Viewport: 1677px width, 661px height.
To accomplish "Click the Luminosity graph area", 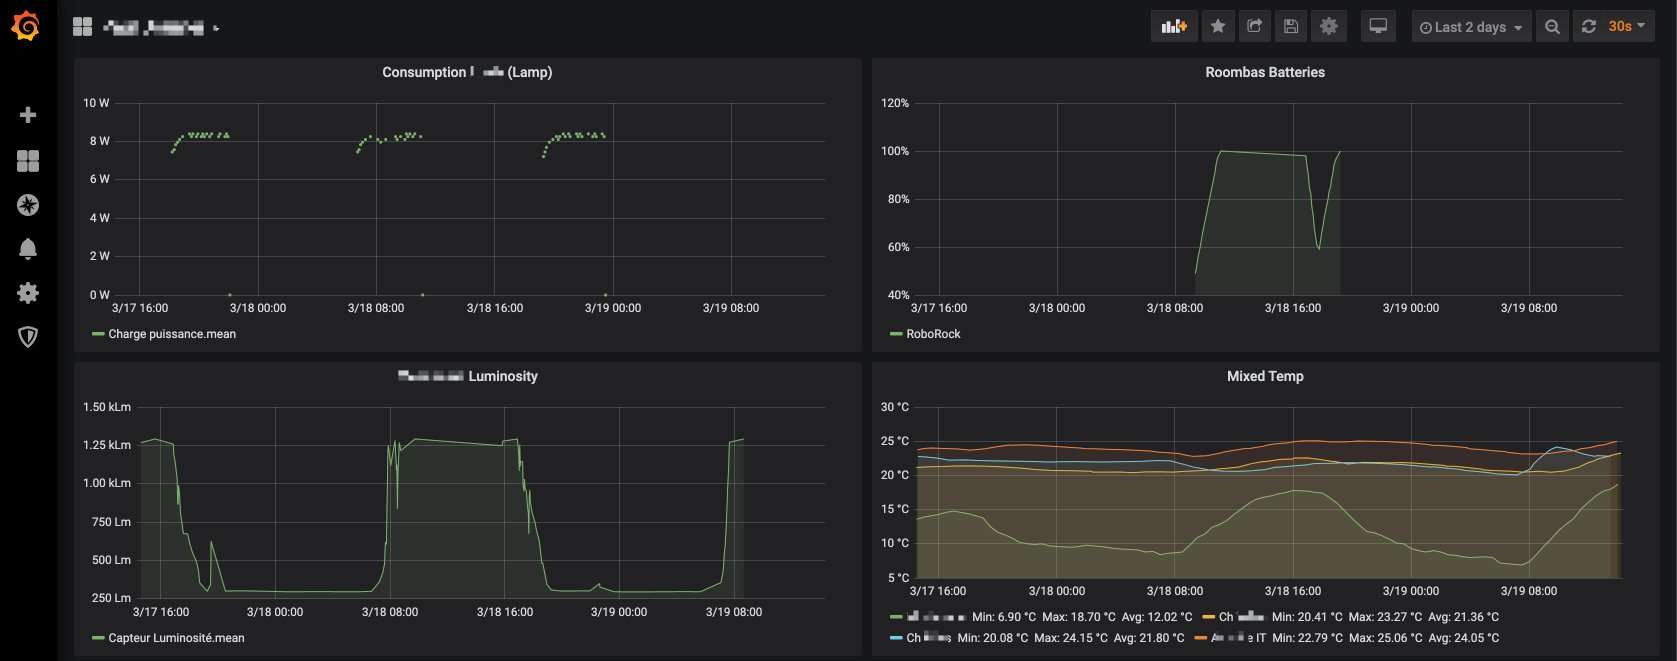I will 482,502.
